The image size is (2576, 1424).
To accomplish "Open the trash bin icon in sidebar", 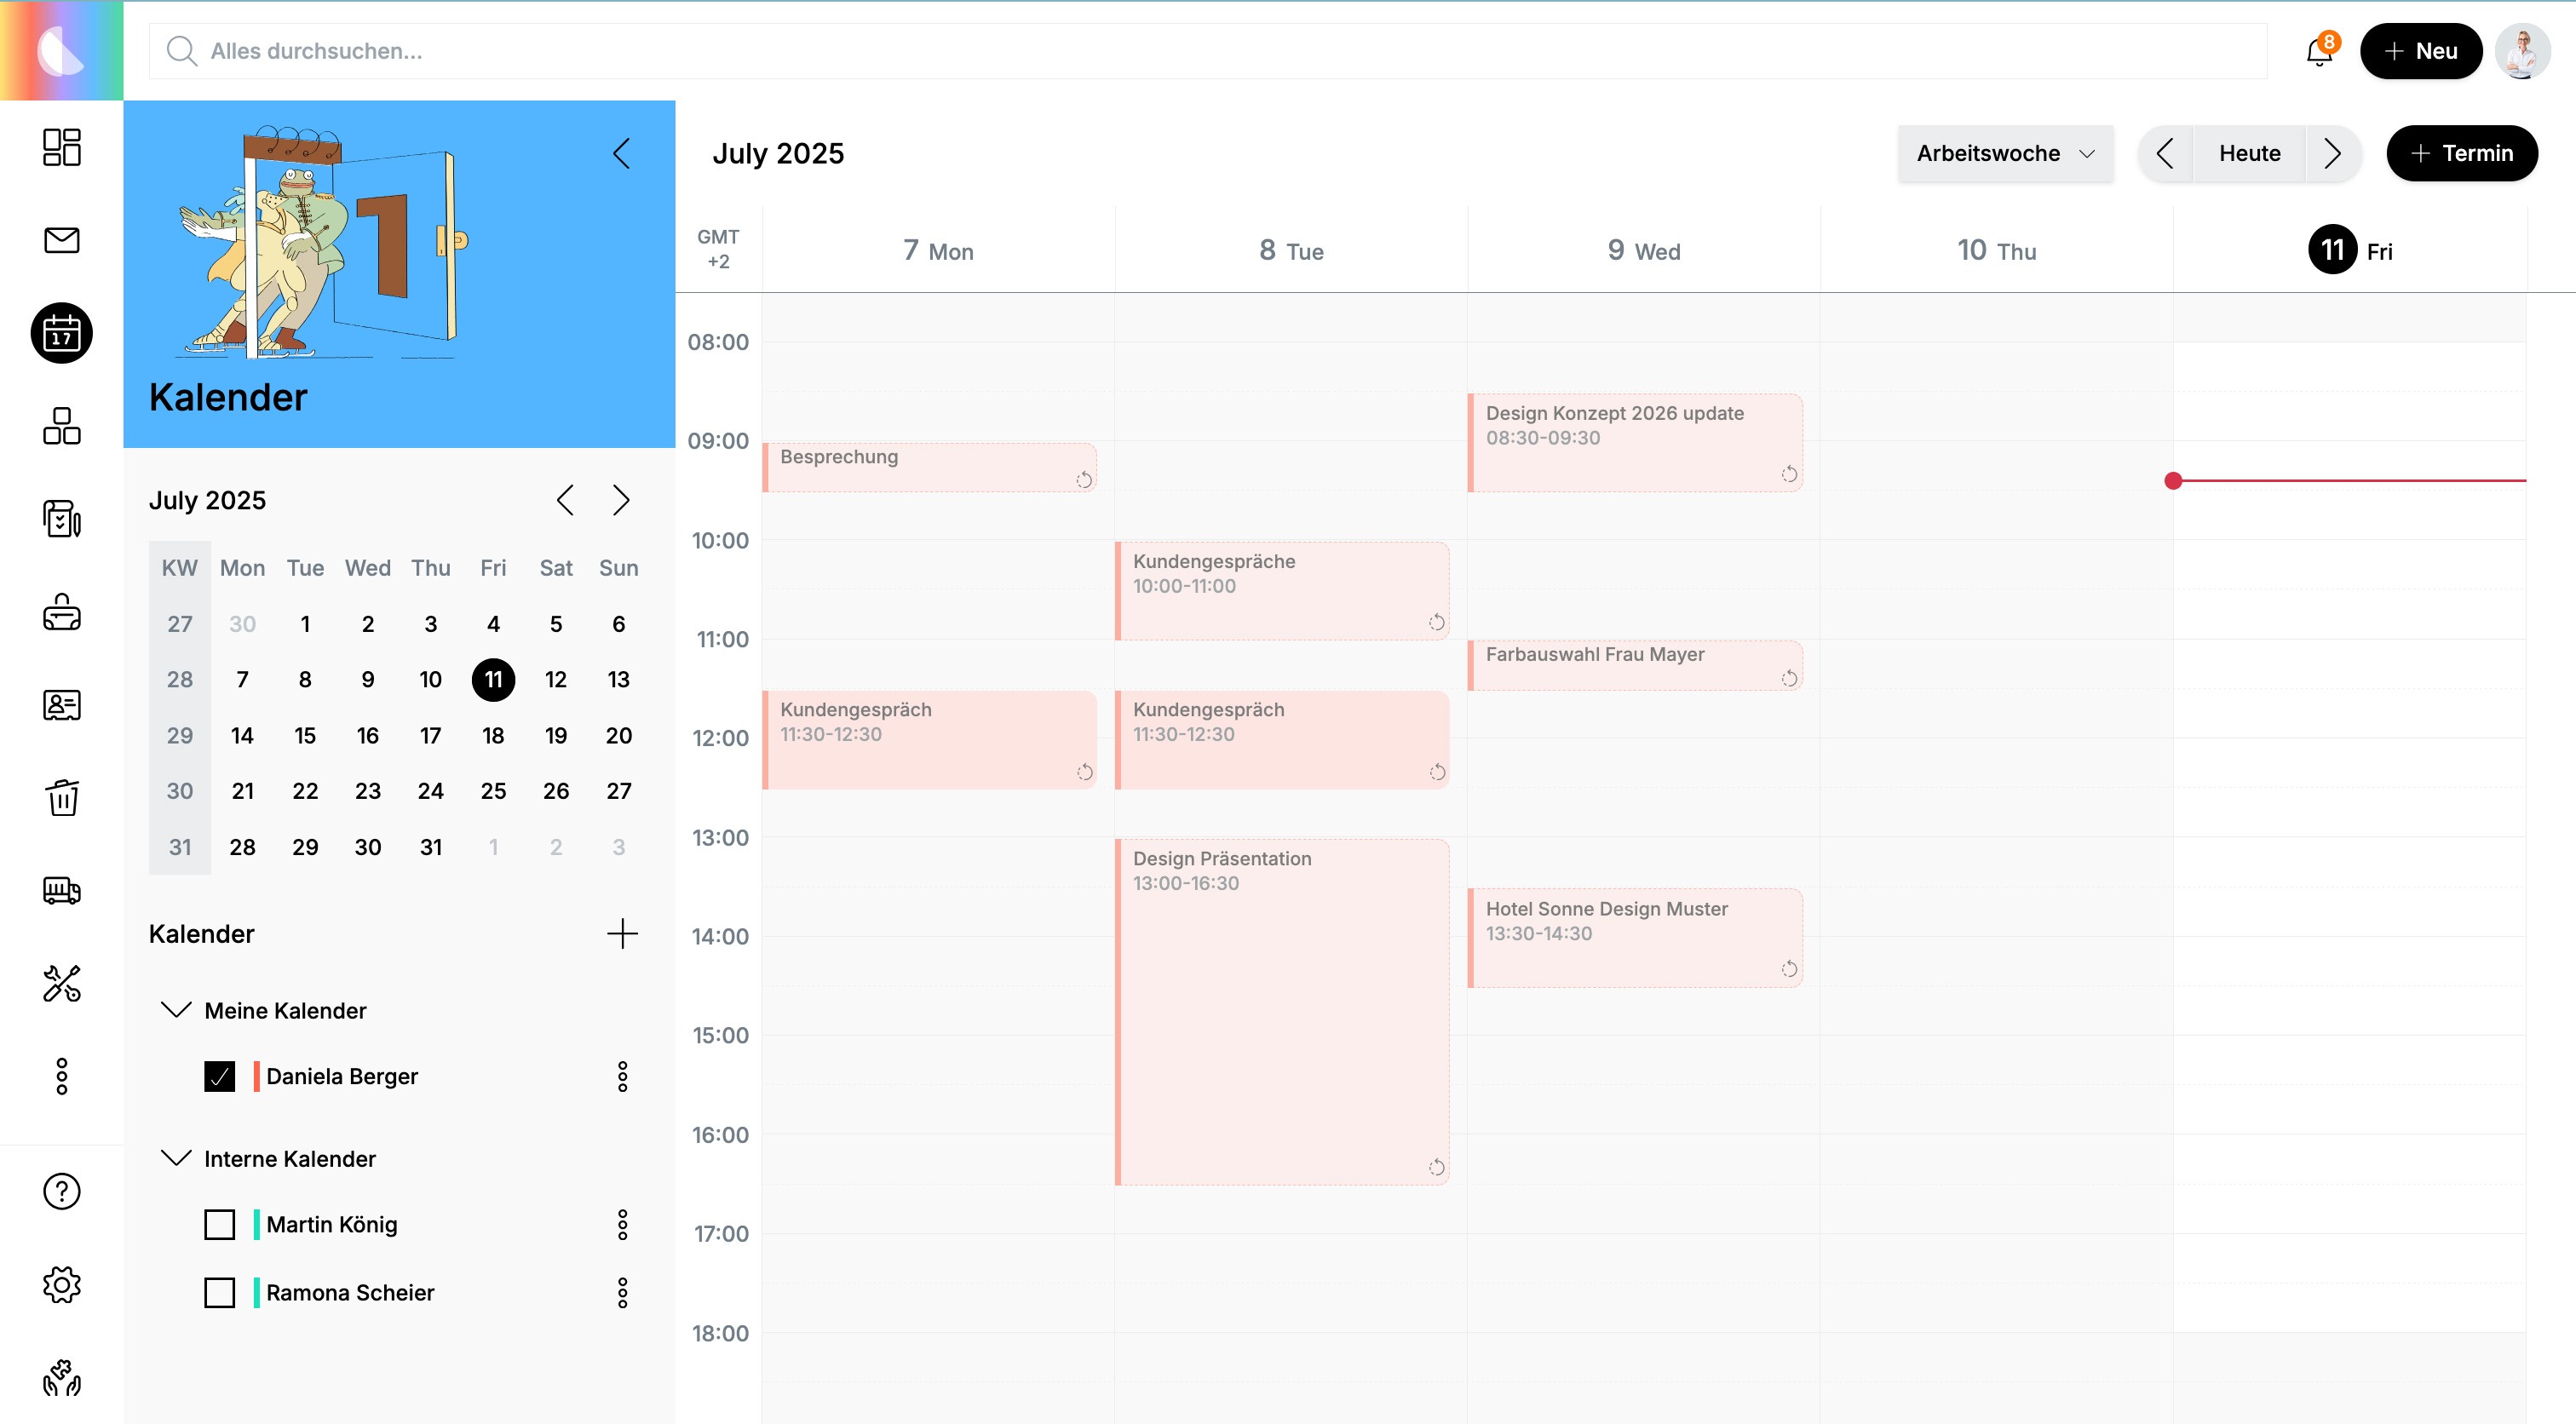I will tap(62, 798).
